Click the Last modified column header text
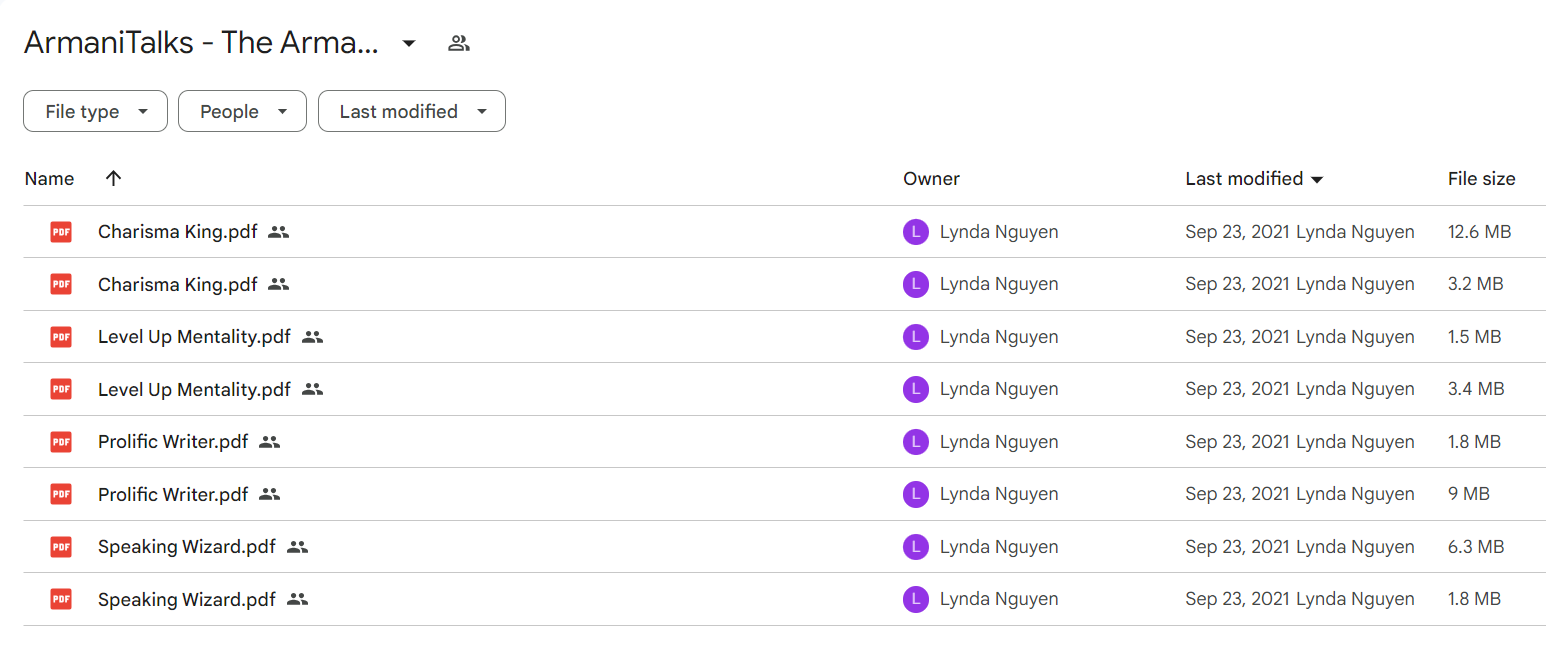This screenshot has height=656, width=1546. [1244, 179]
